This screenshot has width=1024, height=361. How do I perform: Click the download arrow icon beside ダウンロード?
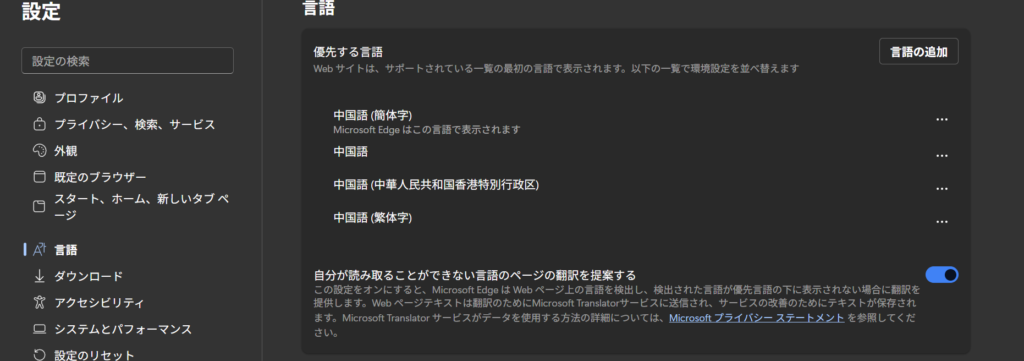[39, 276]
